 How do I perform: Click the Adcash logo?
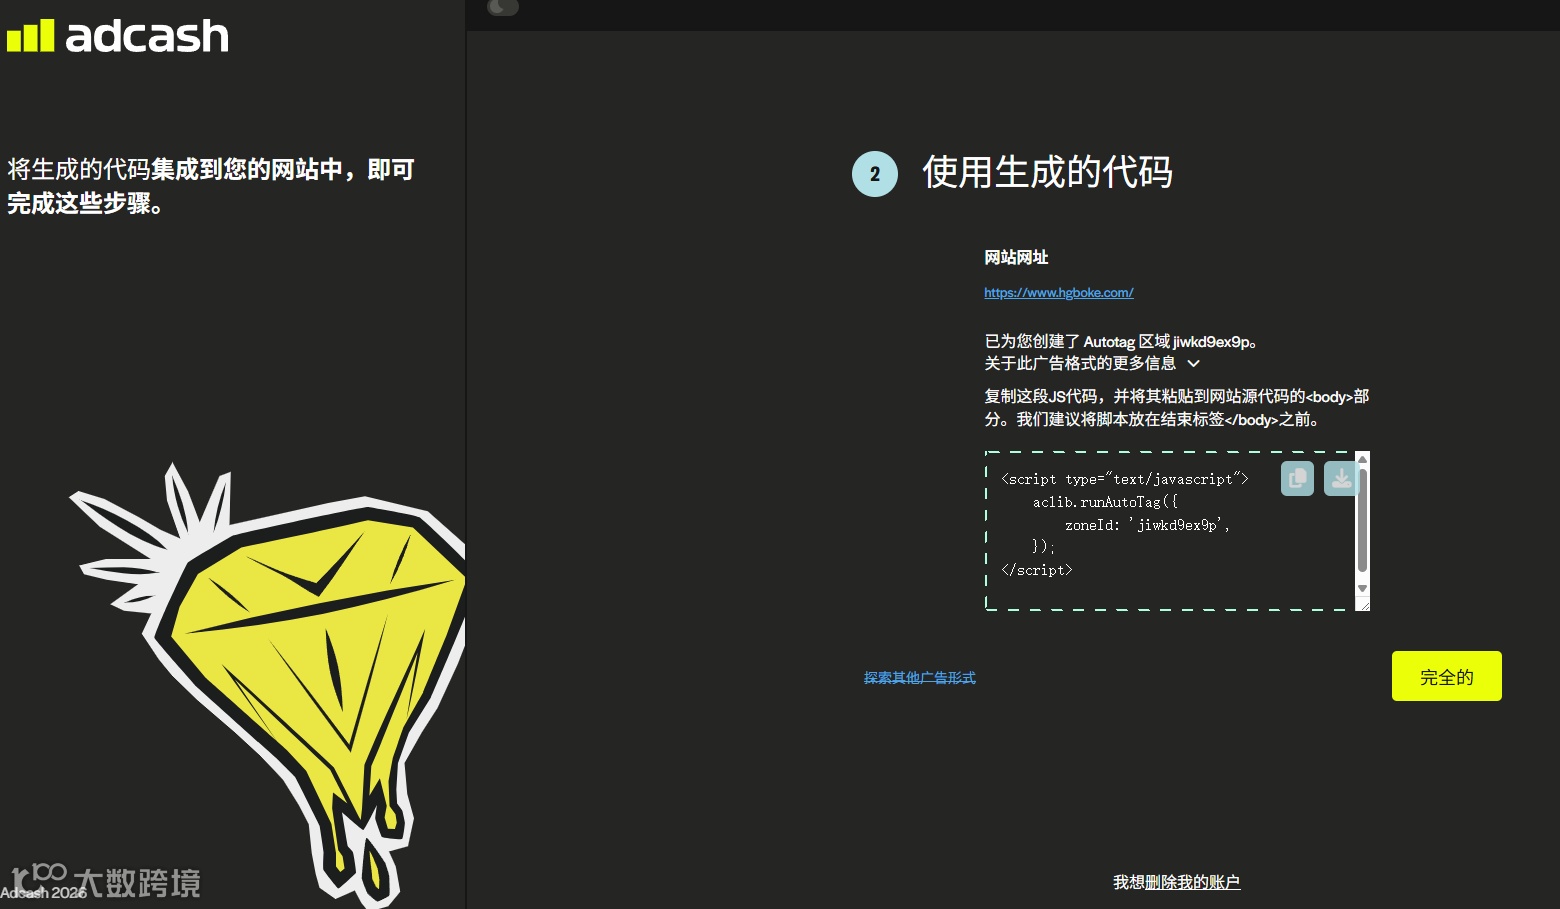pos(118,36)
